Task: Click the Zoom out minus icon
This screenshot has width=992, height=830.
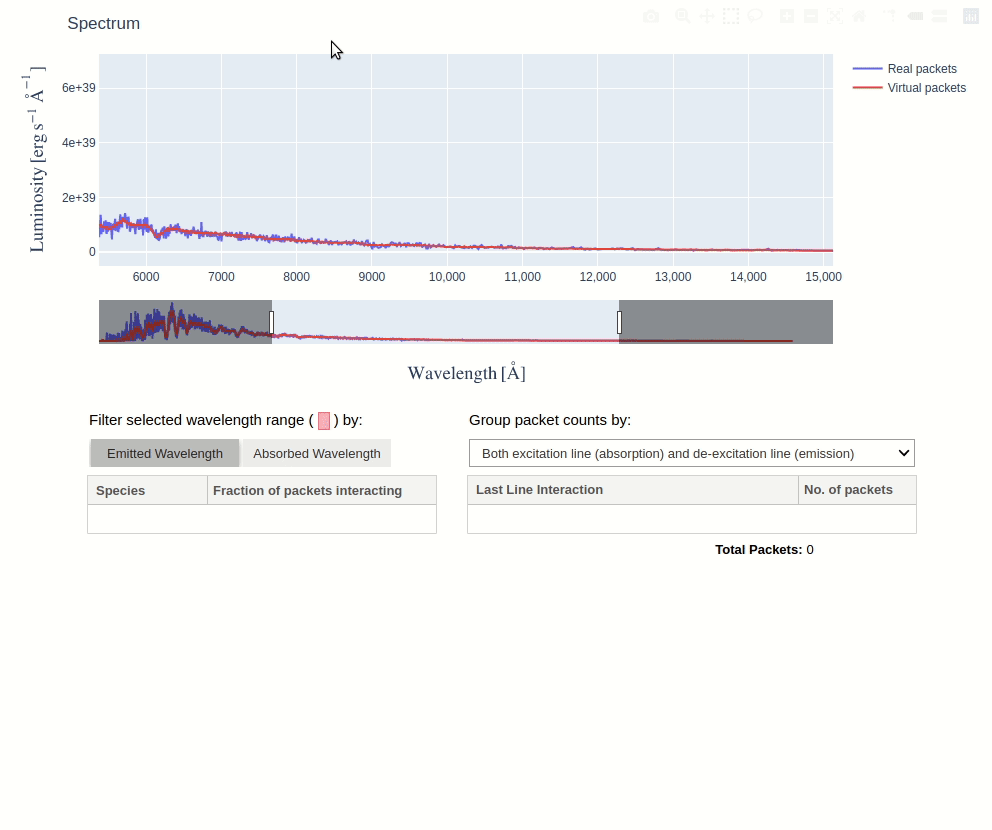Action: pyautogui.click(x=811, y=16)
